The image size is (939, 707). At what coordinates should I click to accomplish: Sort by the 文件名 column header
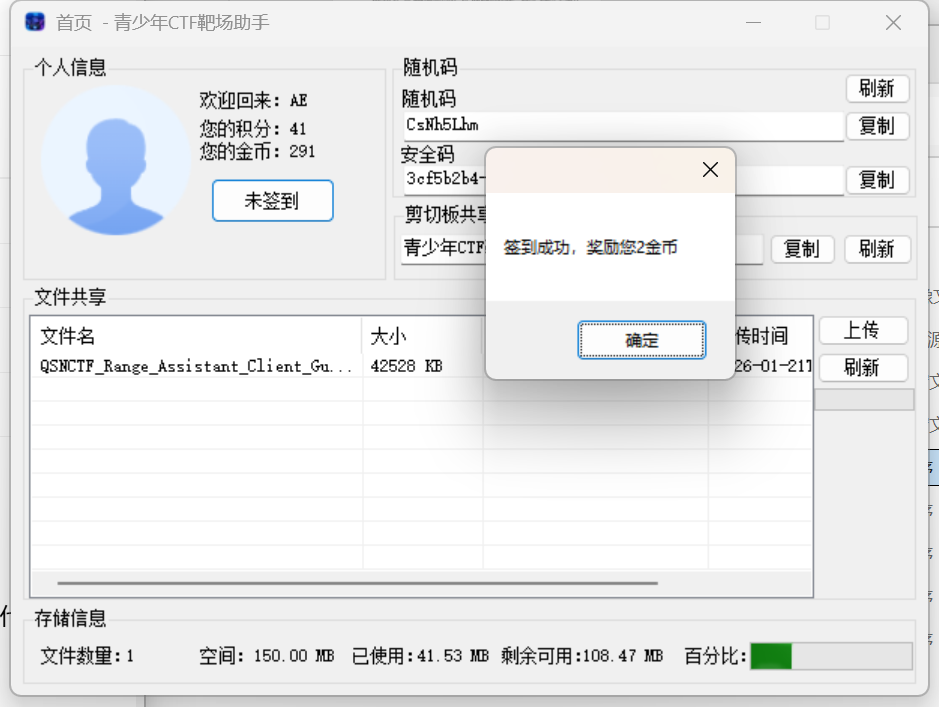[195, 336]
